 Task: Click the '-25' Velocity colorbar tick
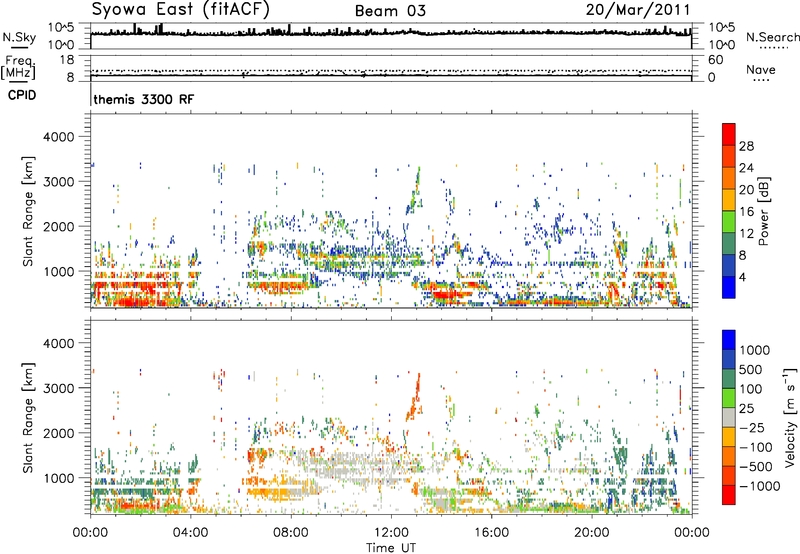coord(752,427)
